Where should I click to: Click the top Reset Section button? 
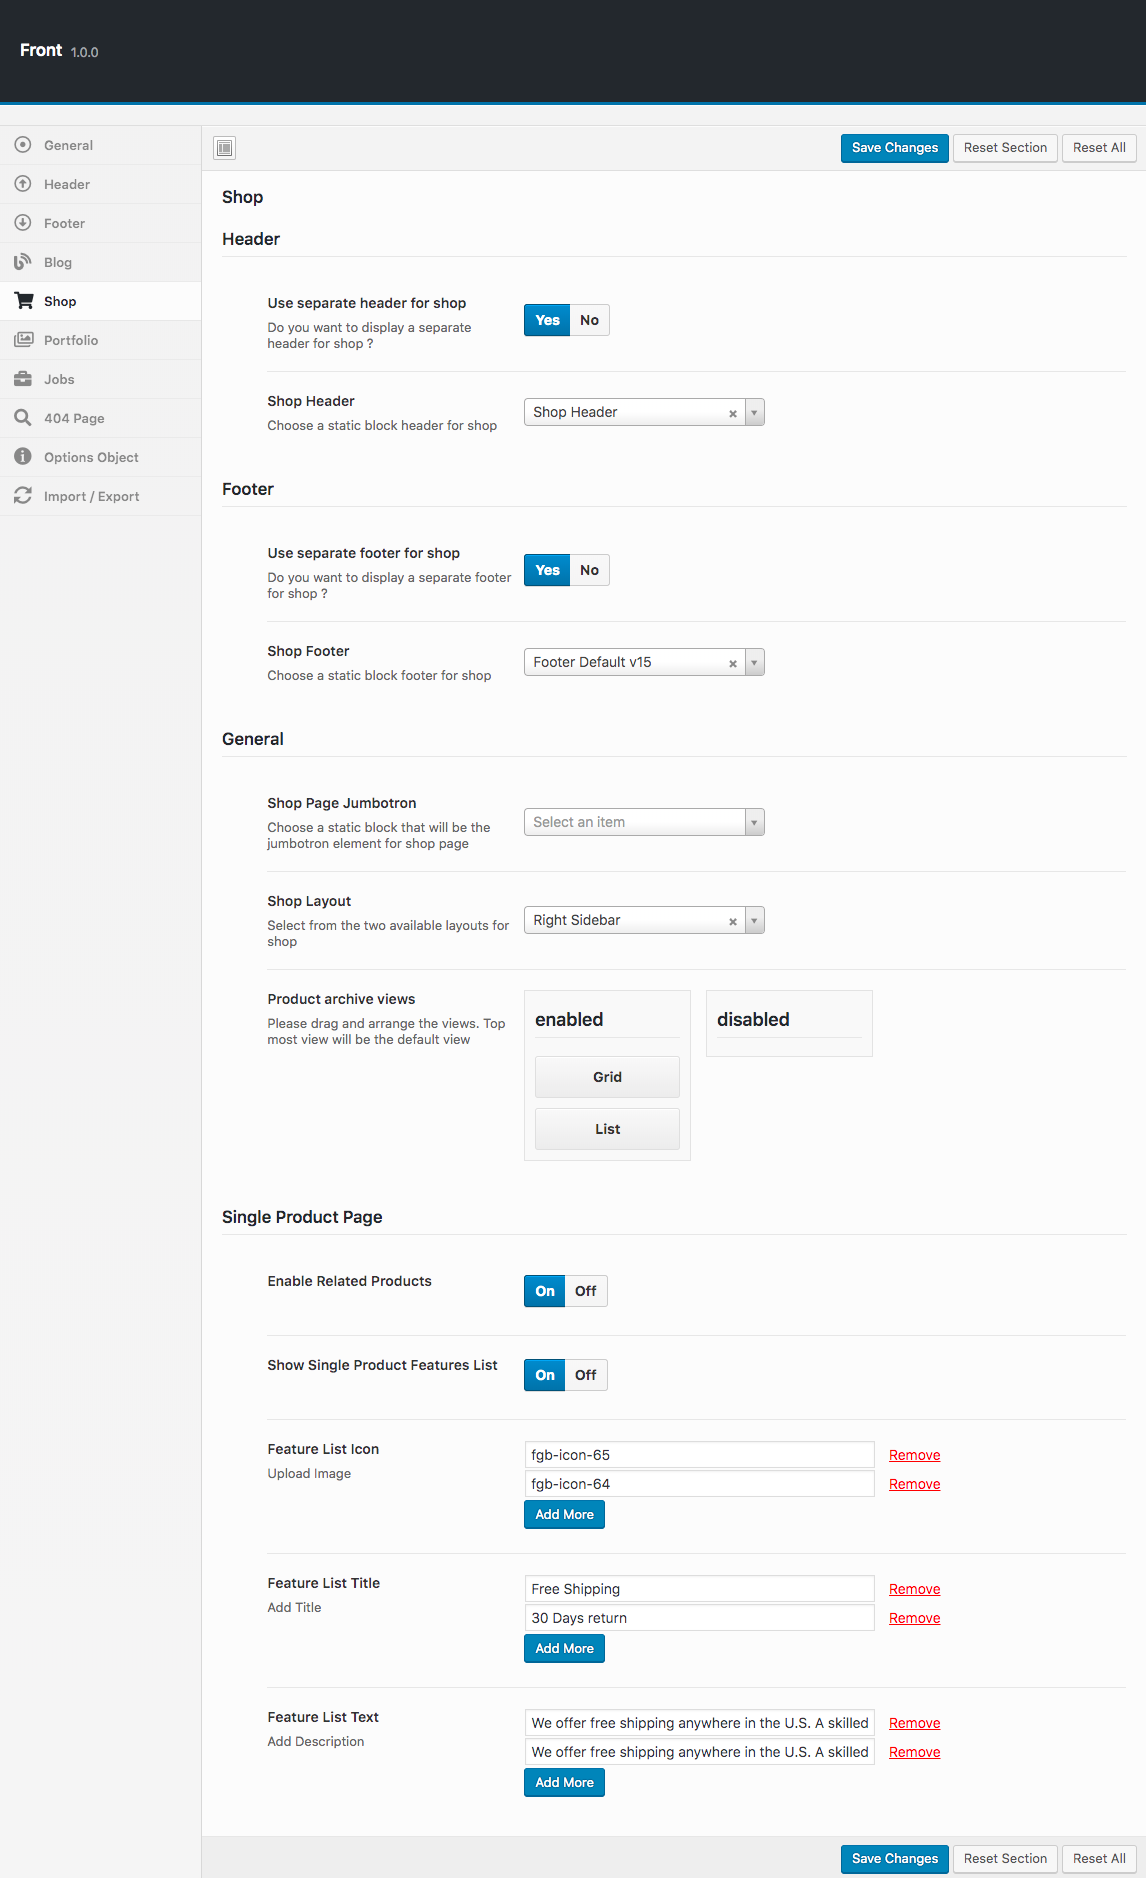coord(1005,148)
